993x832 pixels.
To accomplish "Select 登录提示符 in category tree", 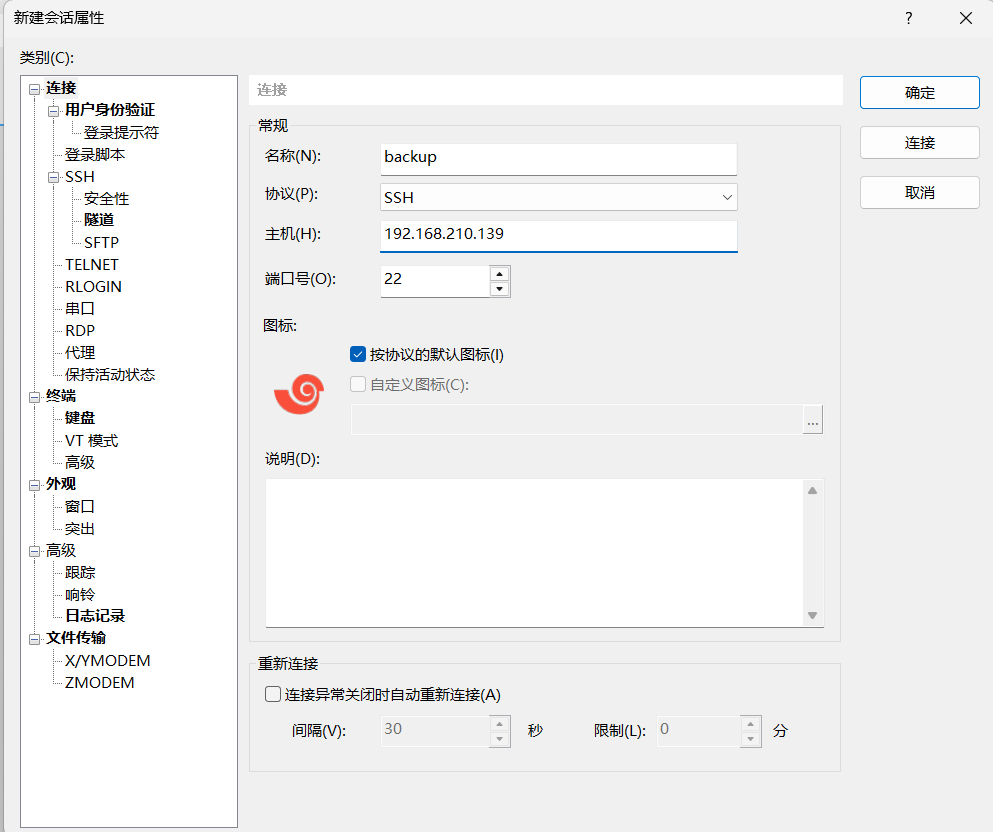I will (x=121, y=132).
